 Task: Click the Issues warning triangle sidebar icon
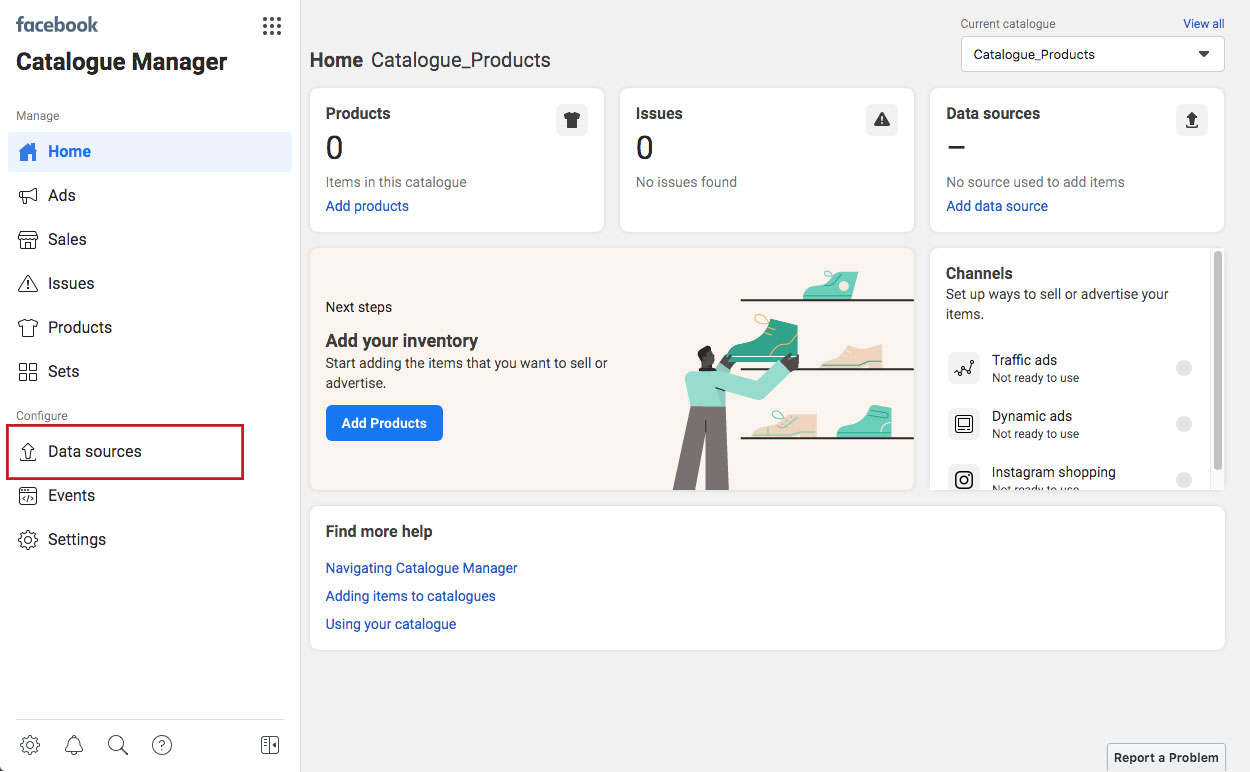[28, 284]
